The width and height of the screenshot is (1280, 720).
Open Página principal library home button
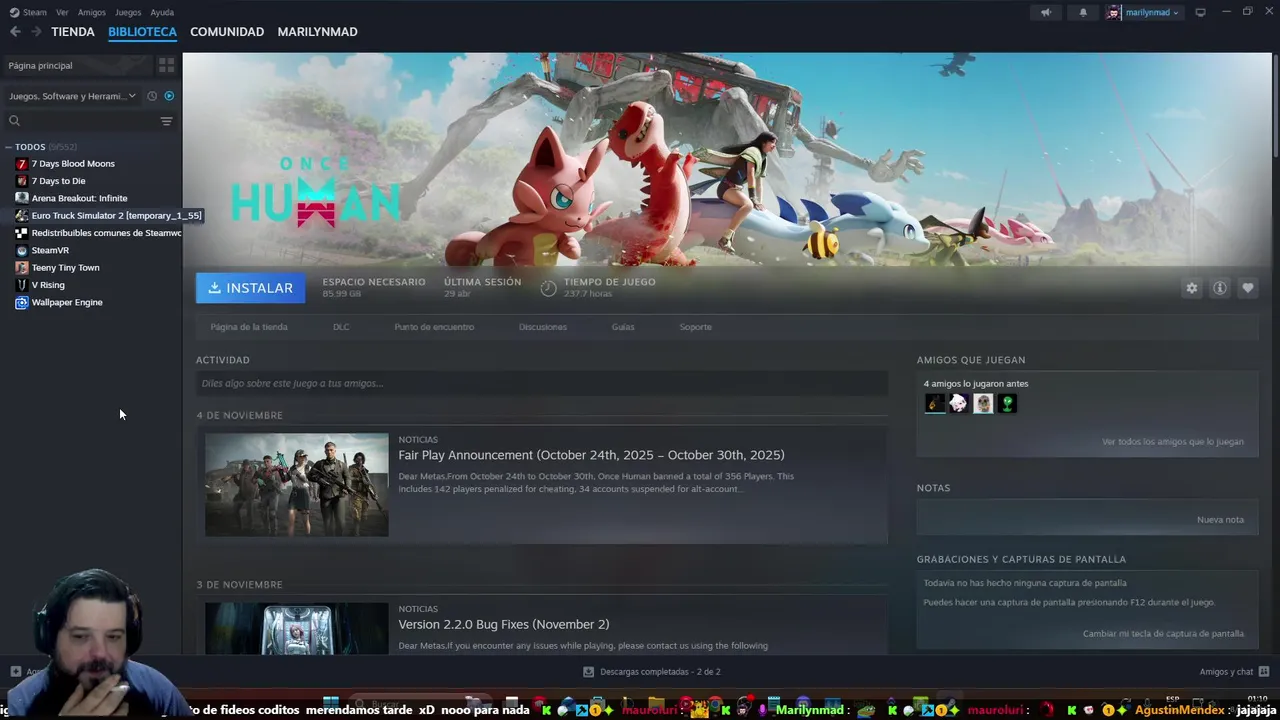pyautogui.click(x=78, y=65)
